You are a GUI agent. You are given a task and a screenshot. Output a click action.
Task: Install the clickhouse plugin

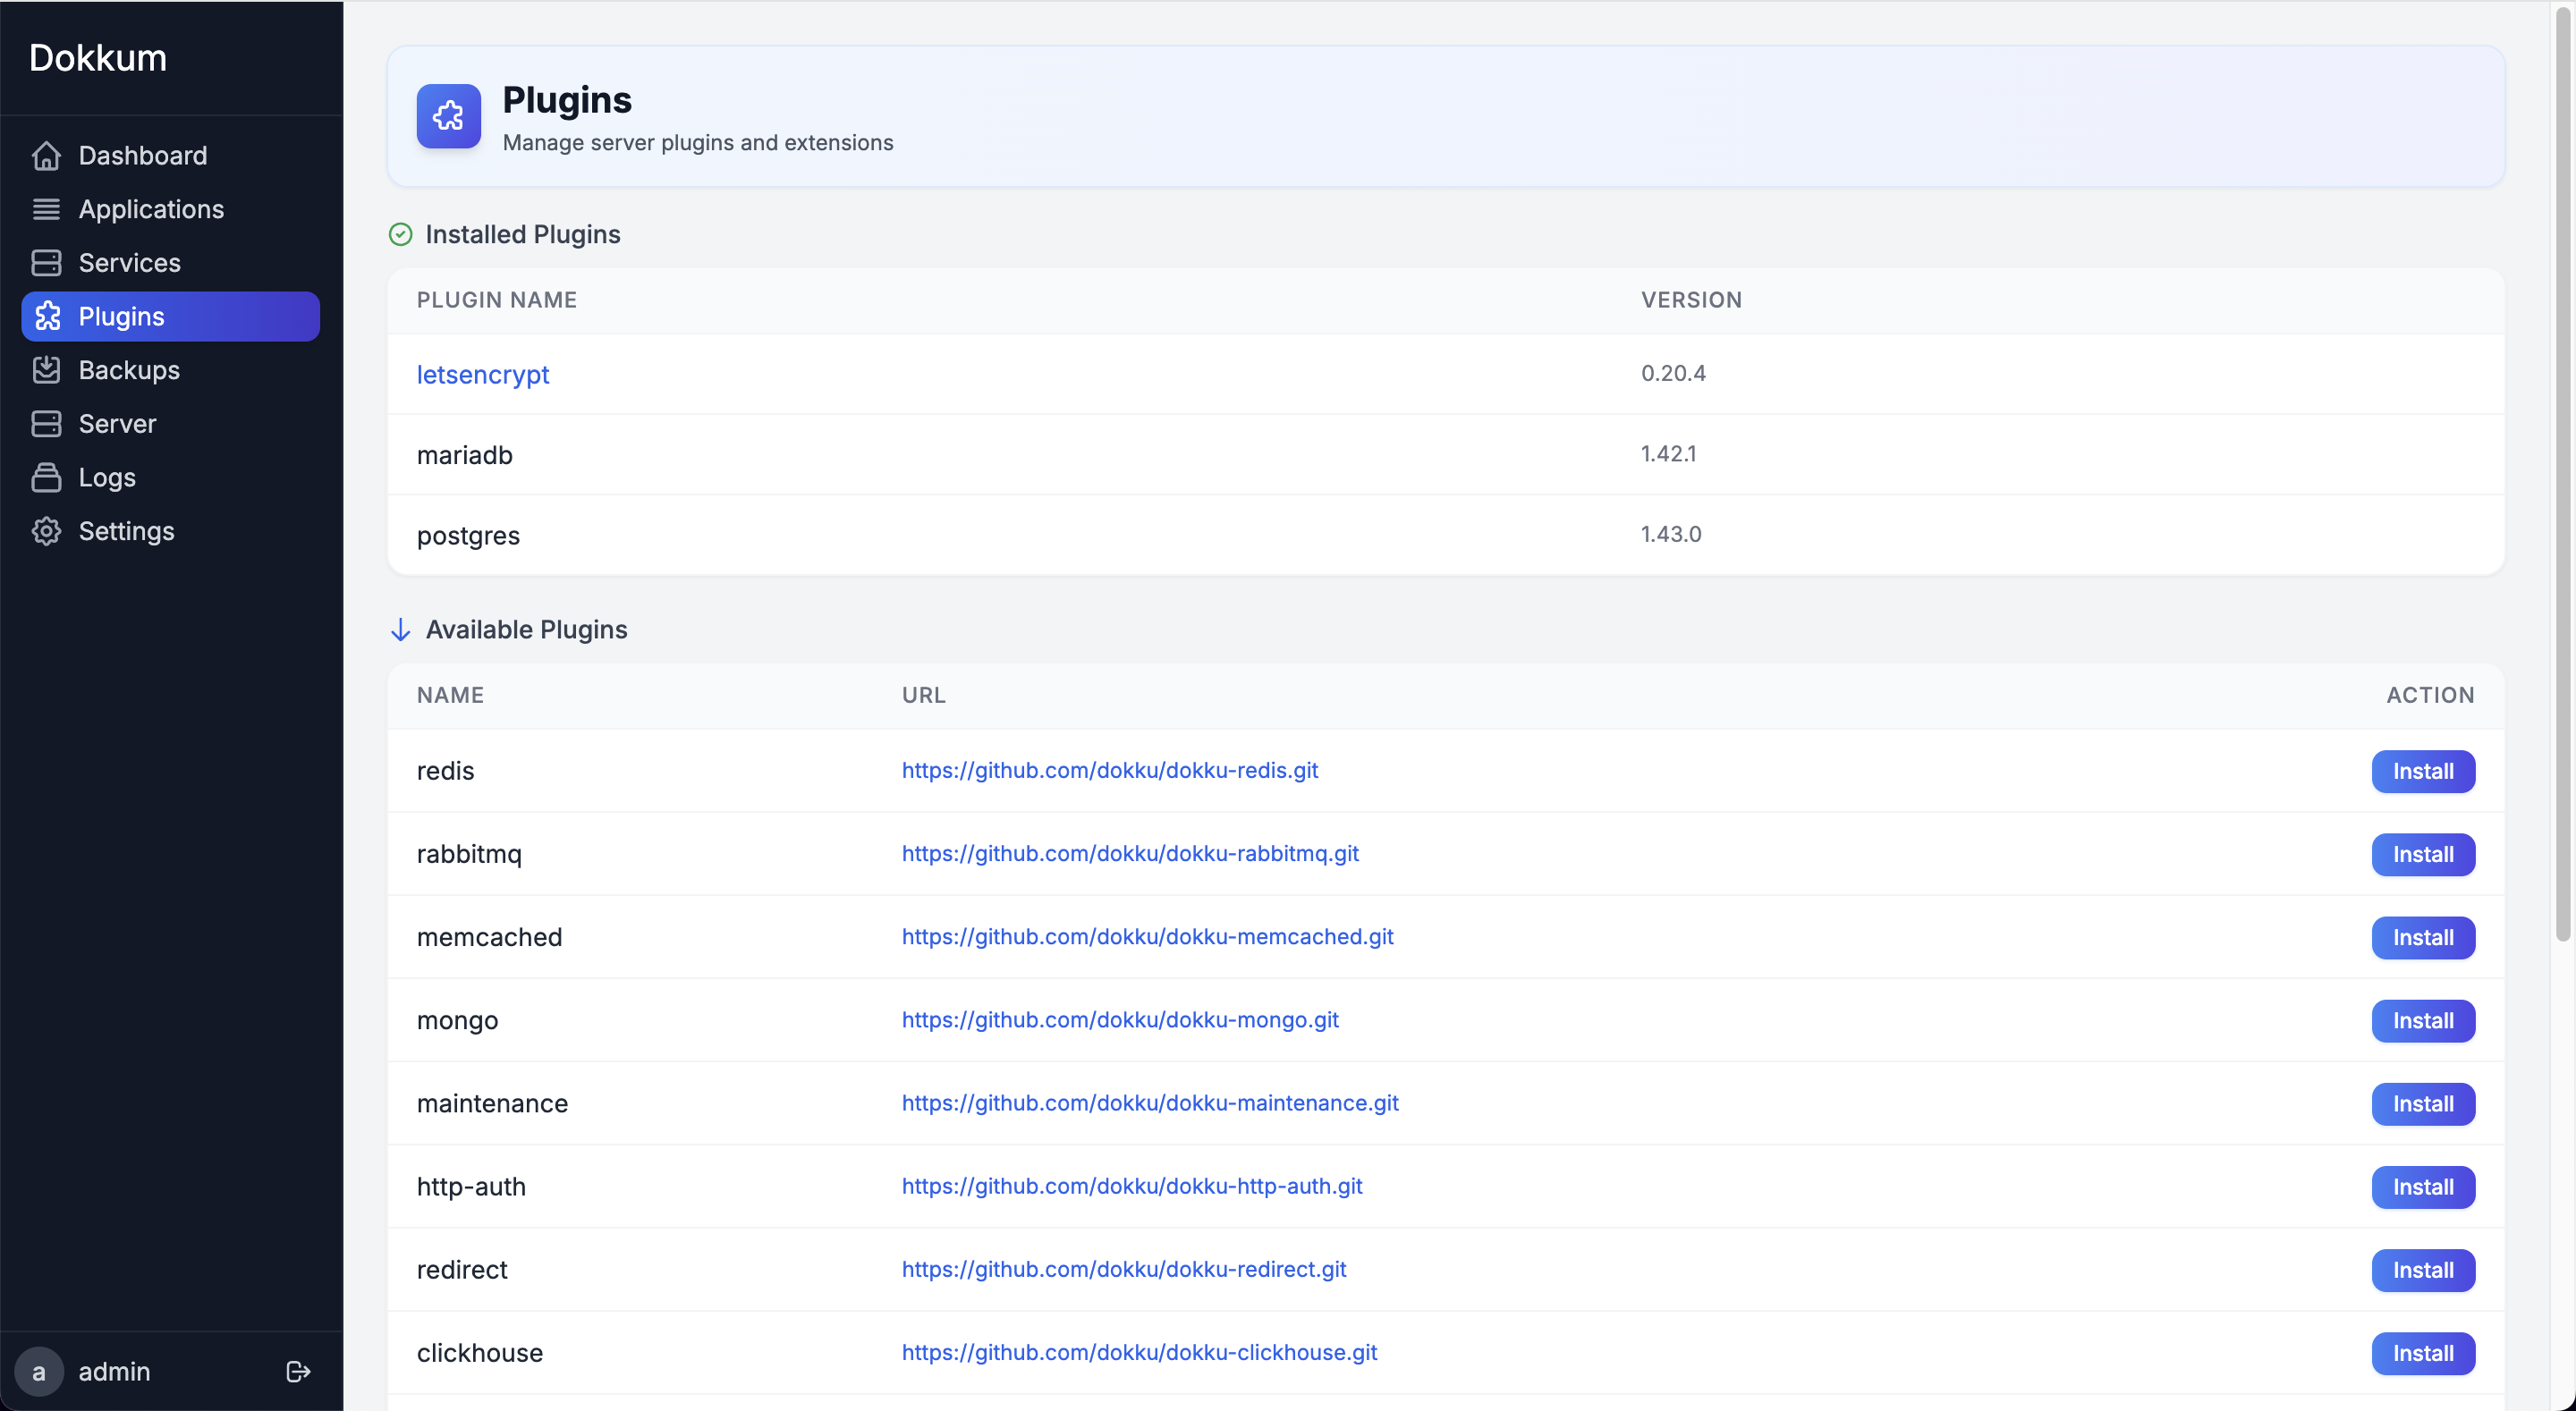[2422, 1353]
